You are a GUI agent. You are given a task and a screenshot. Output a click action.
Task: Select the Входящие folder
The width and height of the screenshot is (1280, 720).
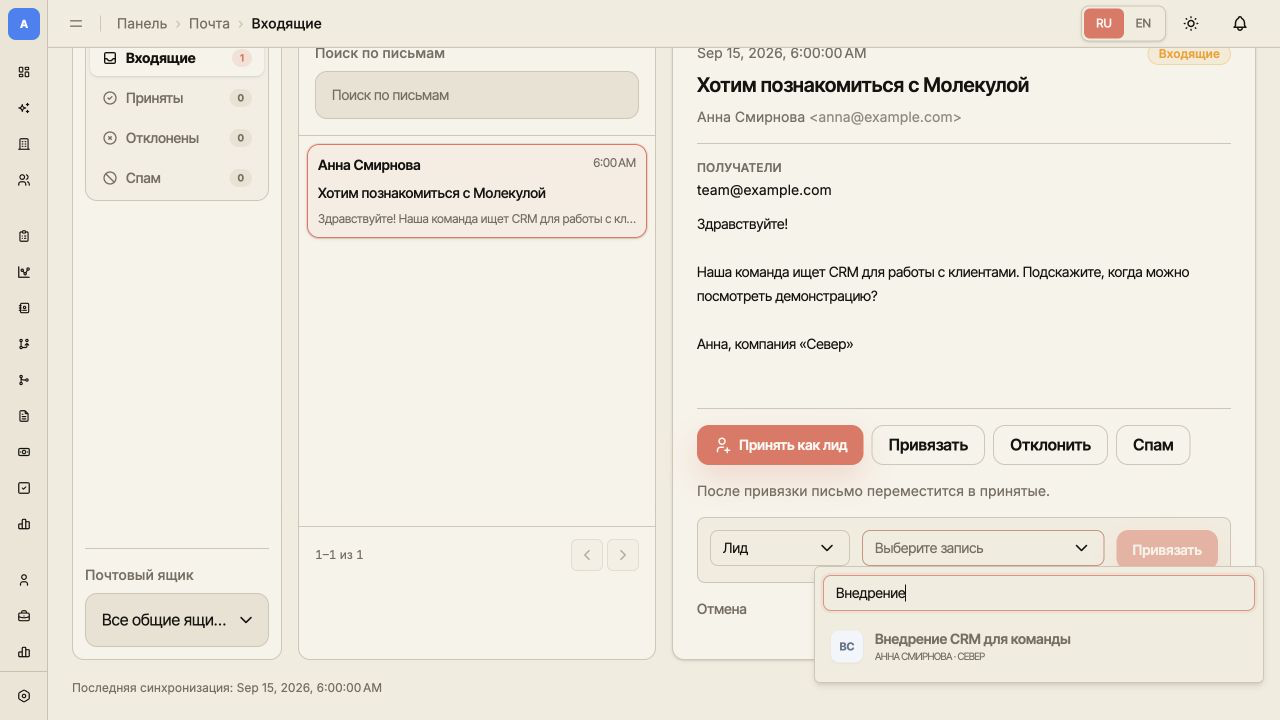click(x=177, y=58)
